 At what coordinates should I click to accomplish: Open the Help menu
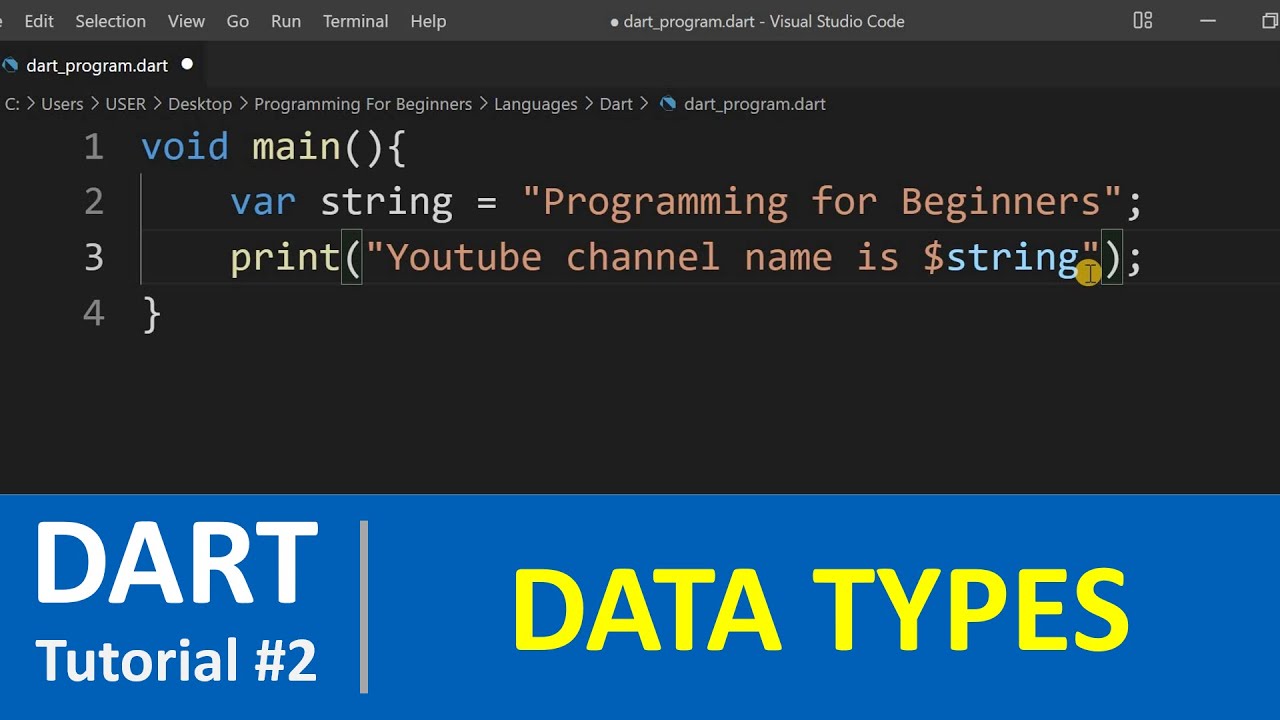tap(428, 21)
